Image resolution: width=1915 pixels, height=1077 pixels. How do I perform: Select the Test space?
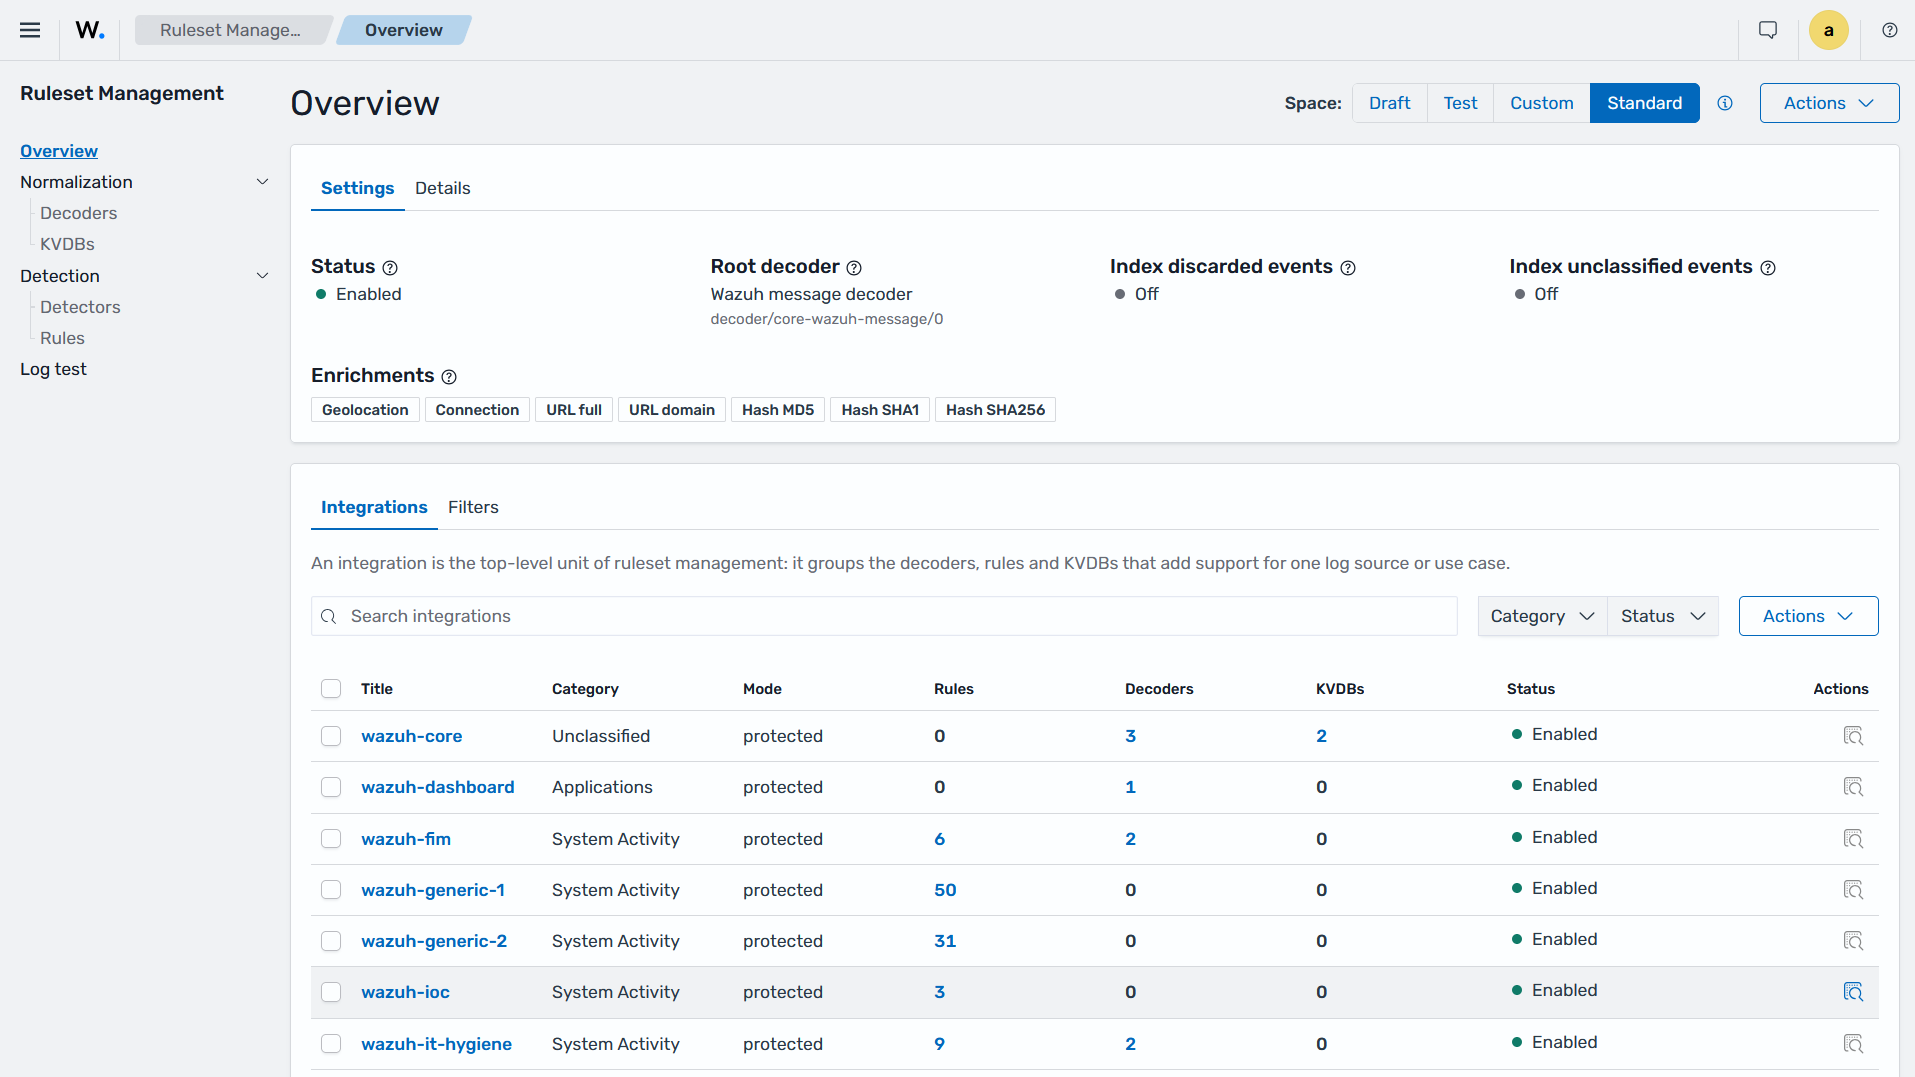tap(1460, 103)
